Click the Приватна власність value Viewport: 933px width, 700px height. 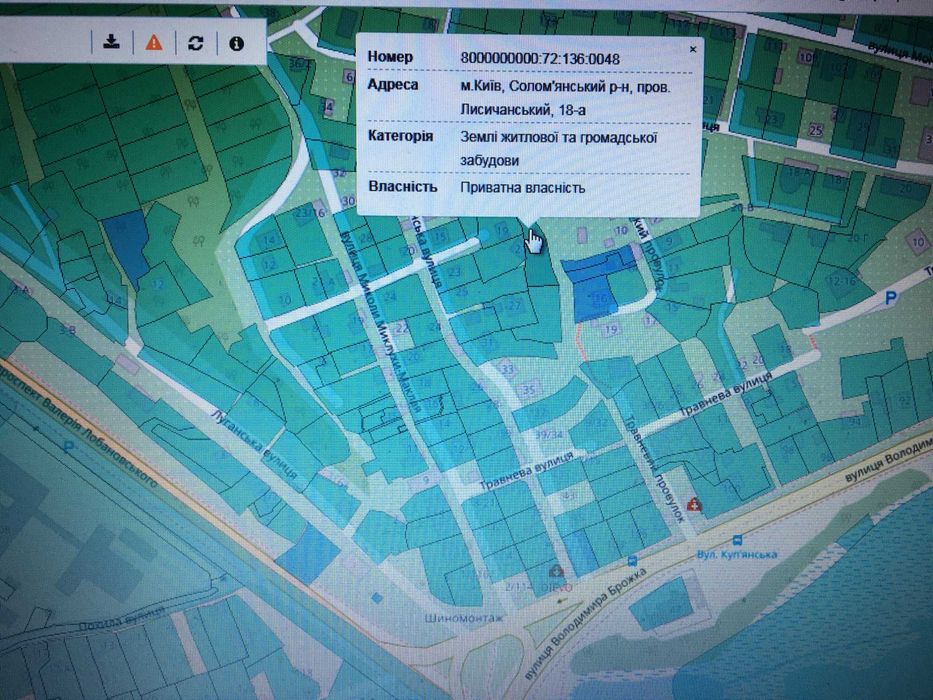point(522,188)
